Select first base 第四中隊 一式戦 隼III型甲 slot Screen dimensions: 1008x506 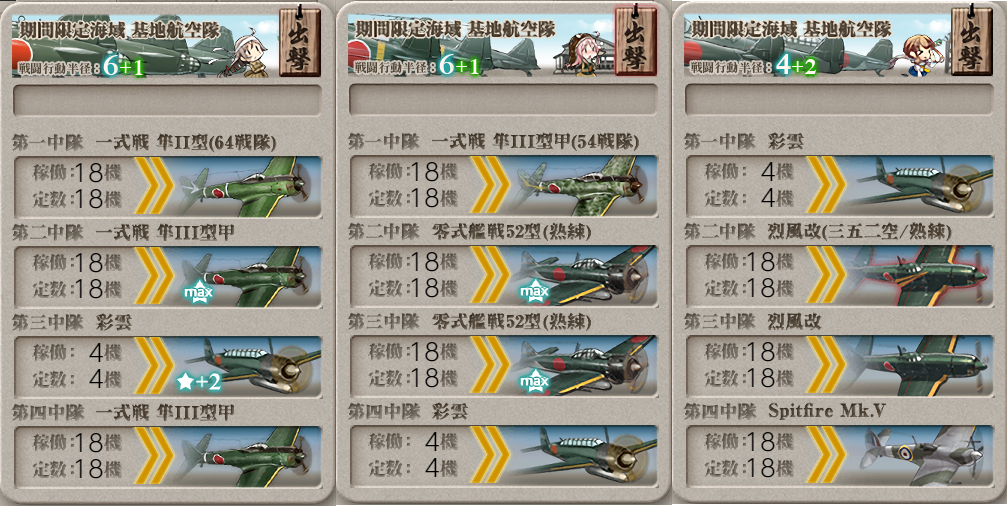pyautogui.click(x=167, y=456)
